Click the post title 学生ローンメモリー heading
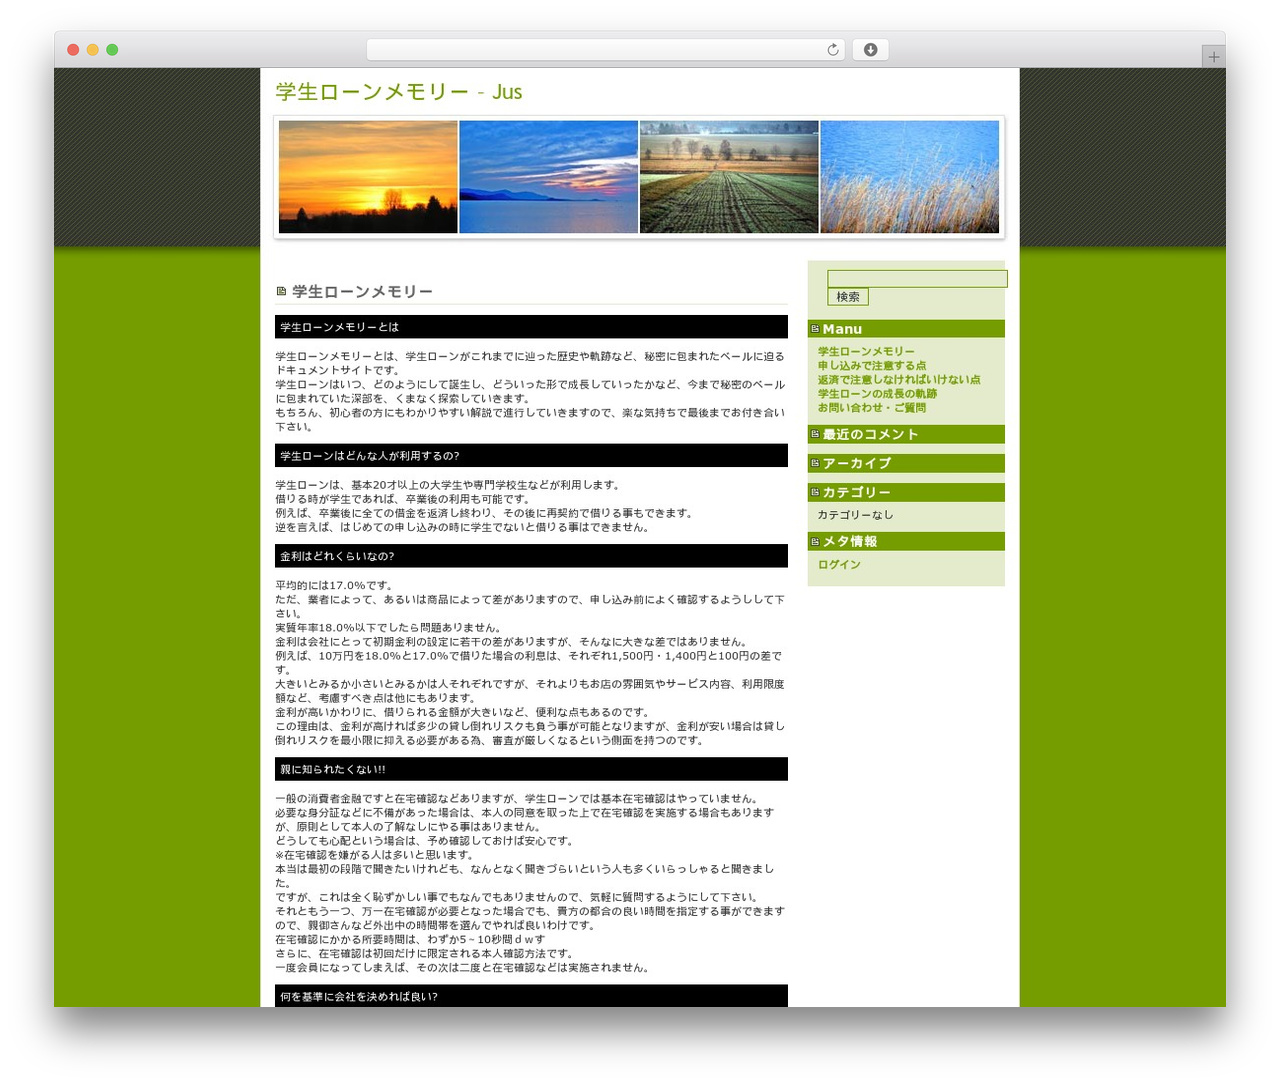The width and height of the screenshot is (1280, 1084). coord(362,292)
